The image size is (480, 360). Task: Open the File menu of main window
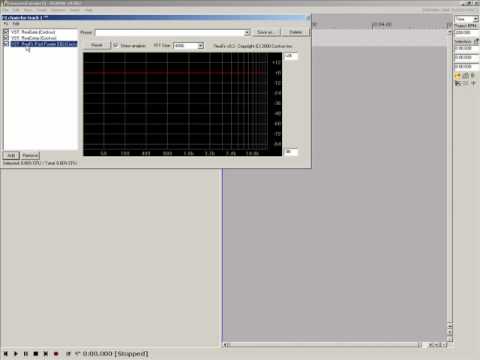[x=6, y=10]
